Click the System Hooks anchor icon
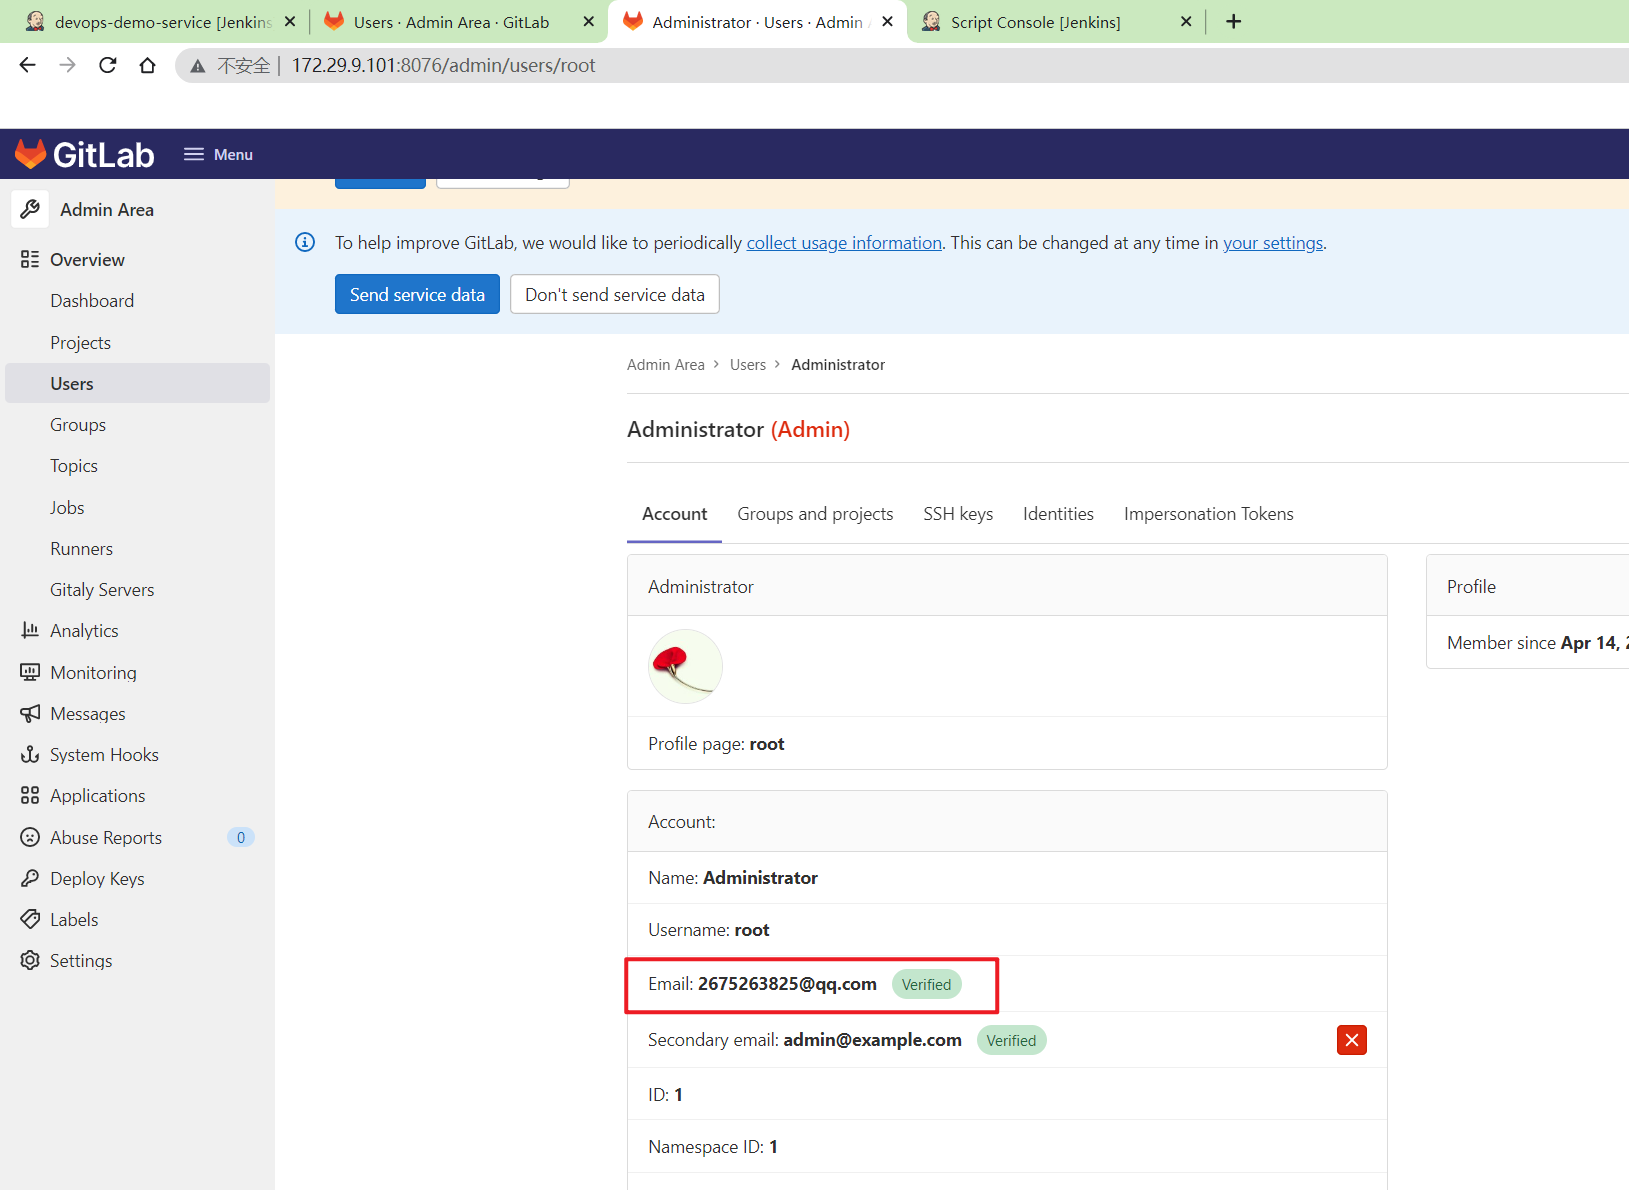The width and height of the screenshot is (1629, 1190). click(30, 754)
